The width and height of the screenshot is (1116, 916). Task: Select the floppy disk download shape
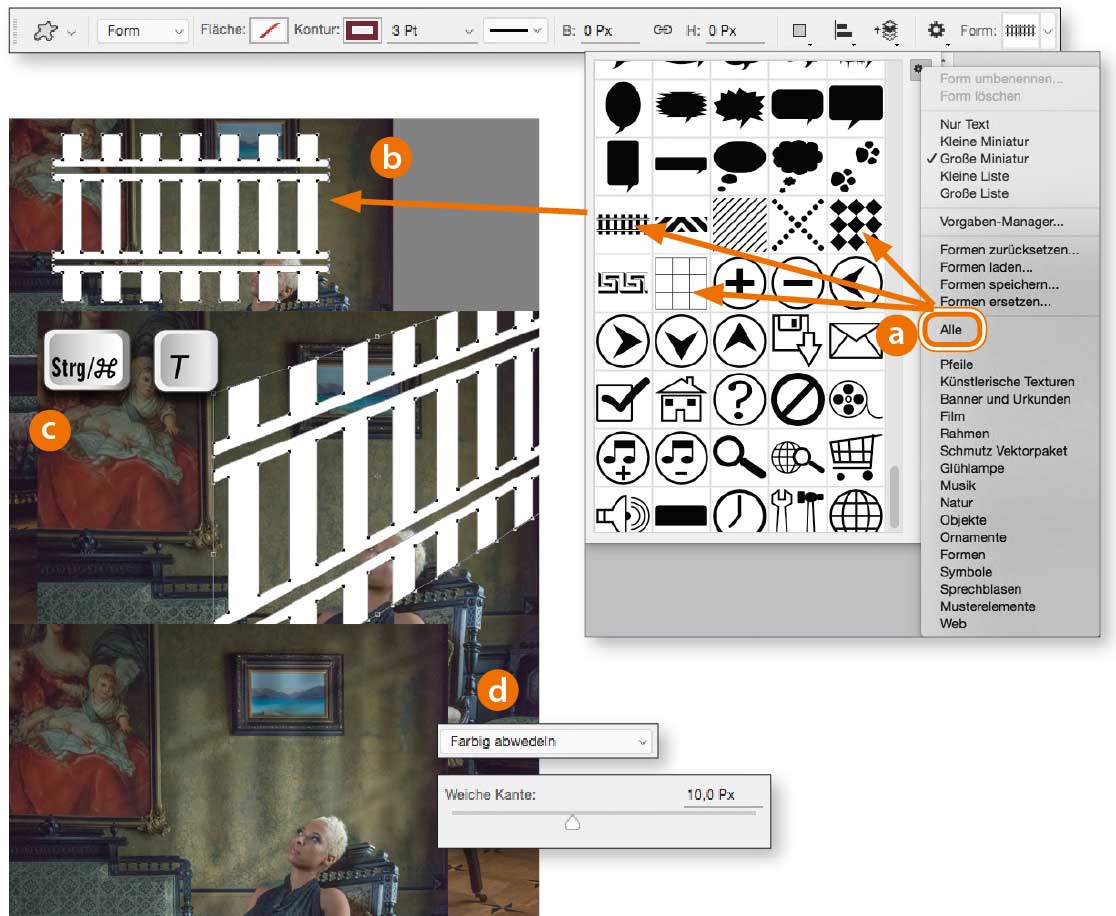(x=798, y=342)
